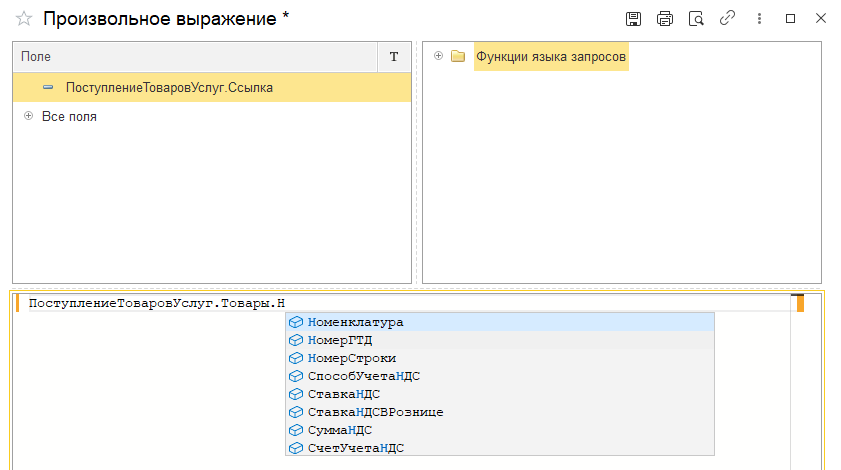The width and height of the screenshot is (841, 470).
Task: Choose СпособУчетаНДС from autocomplete list
Action: click(x=500, y=376)
